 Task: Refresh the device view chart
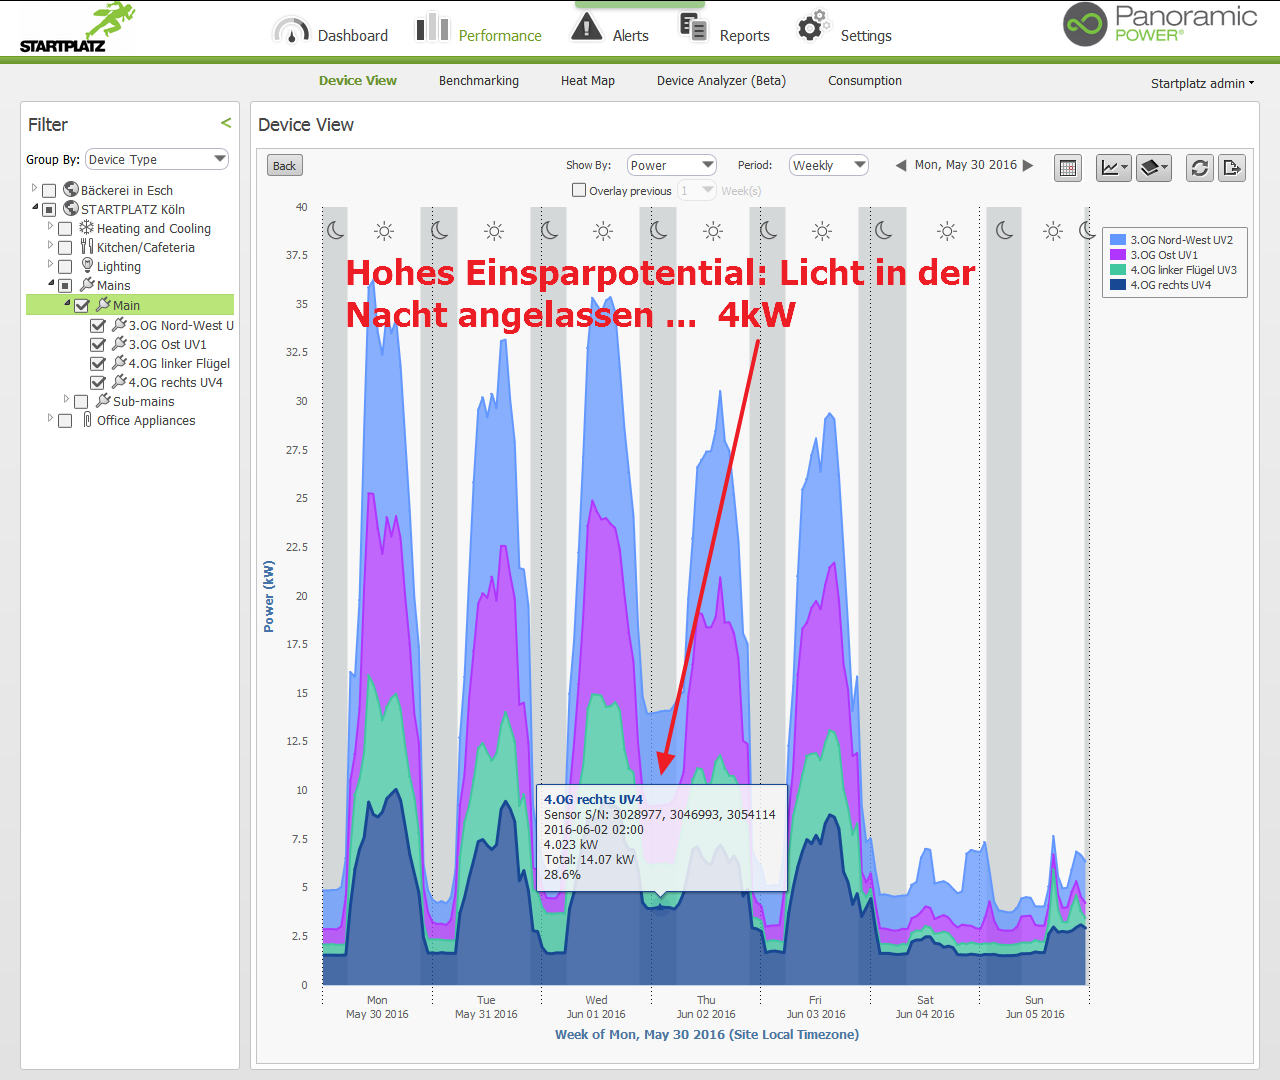1200,168
